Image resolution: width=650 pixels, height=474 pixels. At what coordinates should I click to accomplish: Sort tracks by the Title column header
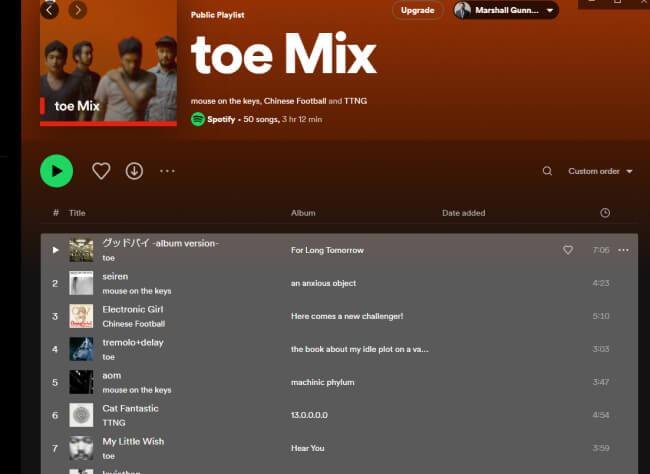77,213
